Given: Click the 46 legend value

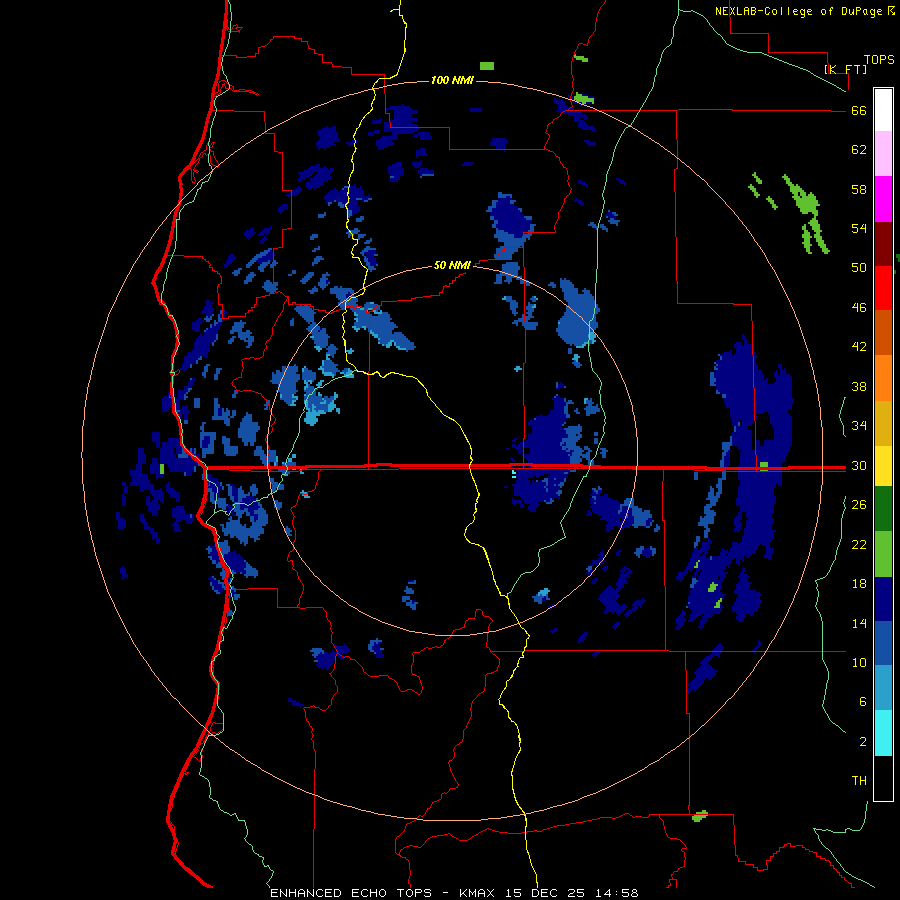Looking at the screenshot, I should [859, 308].
